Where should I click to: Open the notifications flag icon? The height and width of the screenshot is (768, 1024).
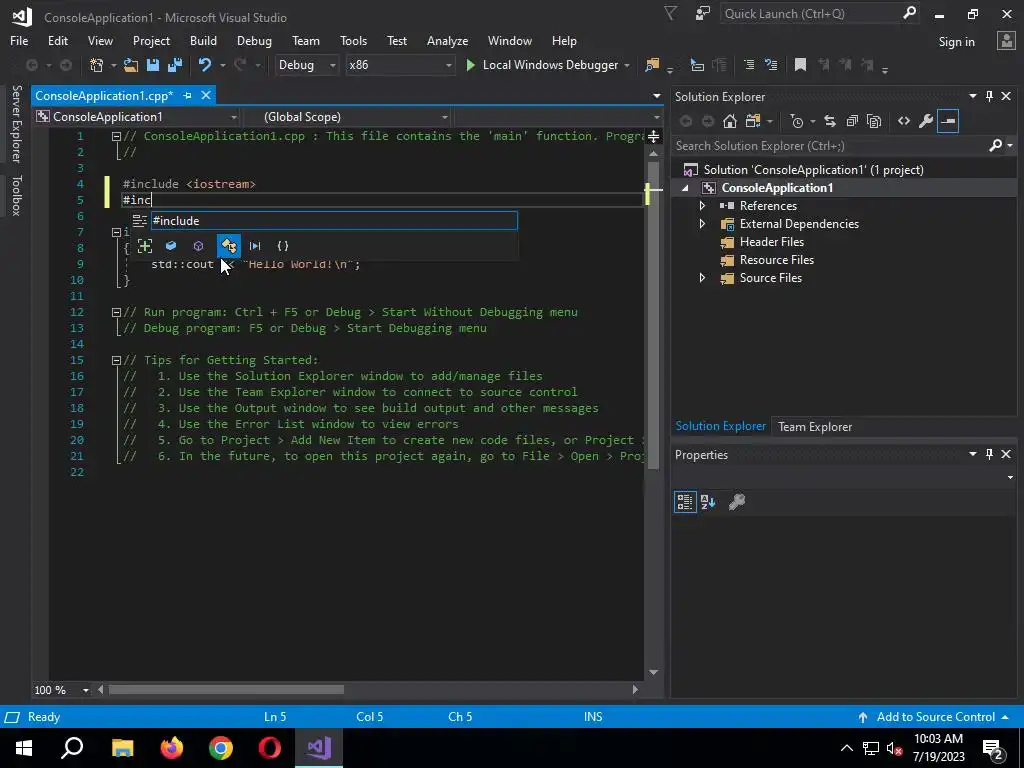click(x=670, y=14)
